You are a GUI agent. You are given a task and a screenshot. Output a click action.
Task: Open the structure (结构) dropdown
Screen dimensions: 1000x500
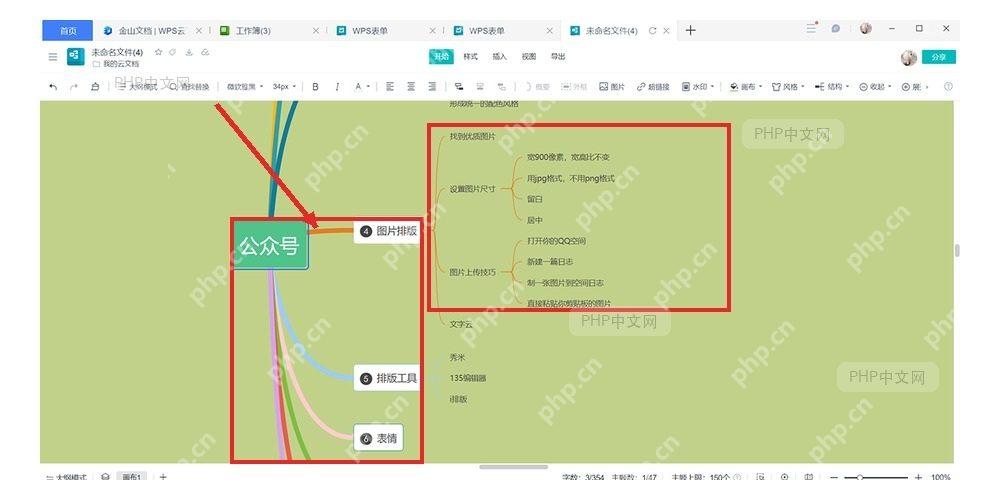pos(832,87)
